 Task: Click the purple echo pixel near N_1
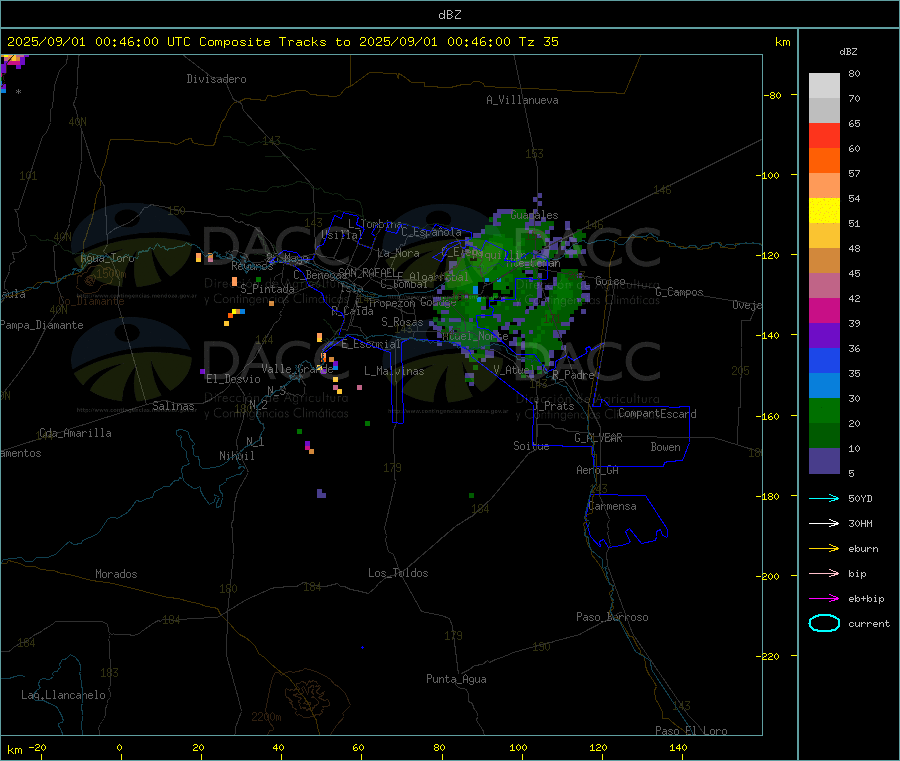tap(308, 445)
